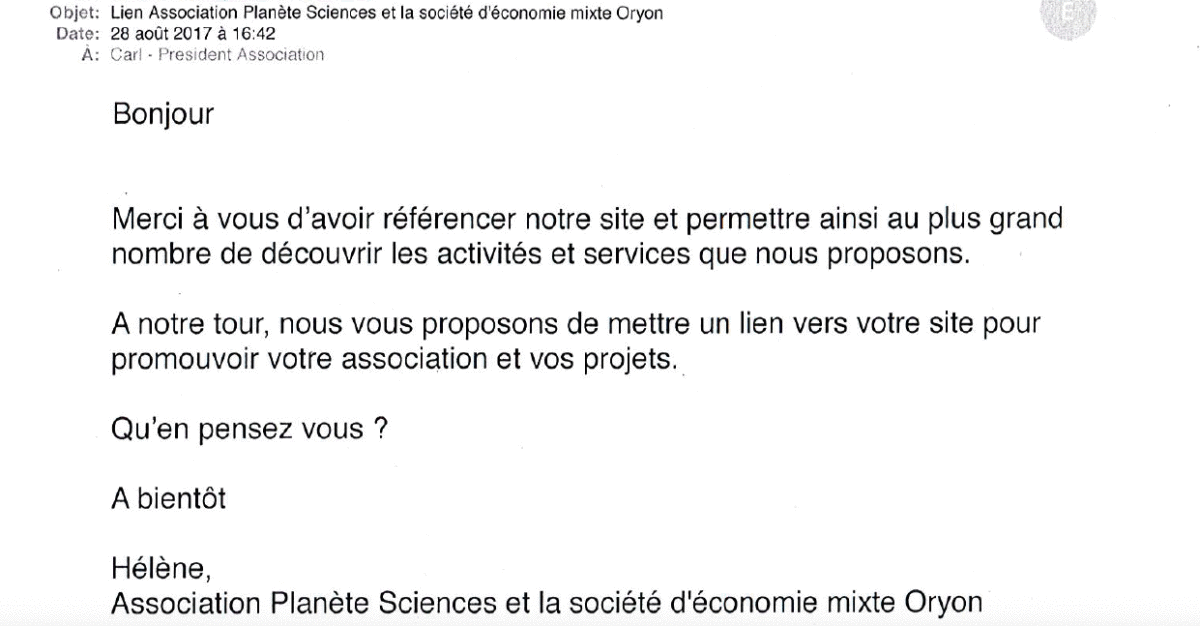Click the 'À:' recipient label
Screen dimensions: 1200x626
[x=84, y=55]
